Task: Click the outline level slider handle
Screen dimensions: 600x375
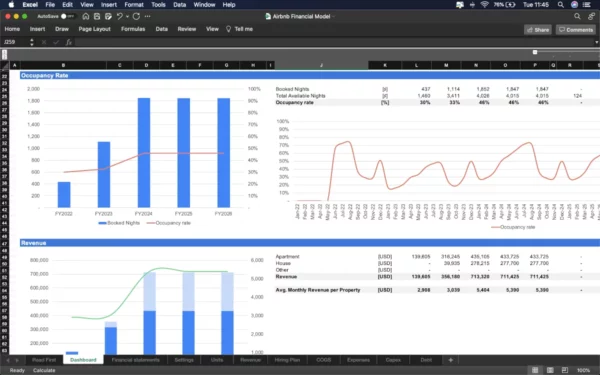Action: pyautogui.click(x=535, y=52)
